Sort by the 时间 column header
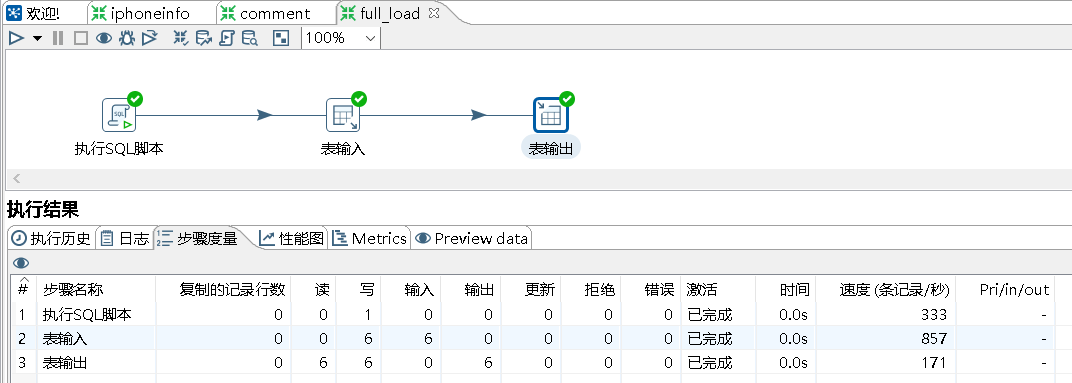Image resolution: width=1072 pixels, height=383 pixels. [786, 289]
